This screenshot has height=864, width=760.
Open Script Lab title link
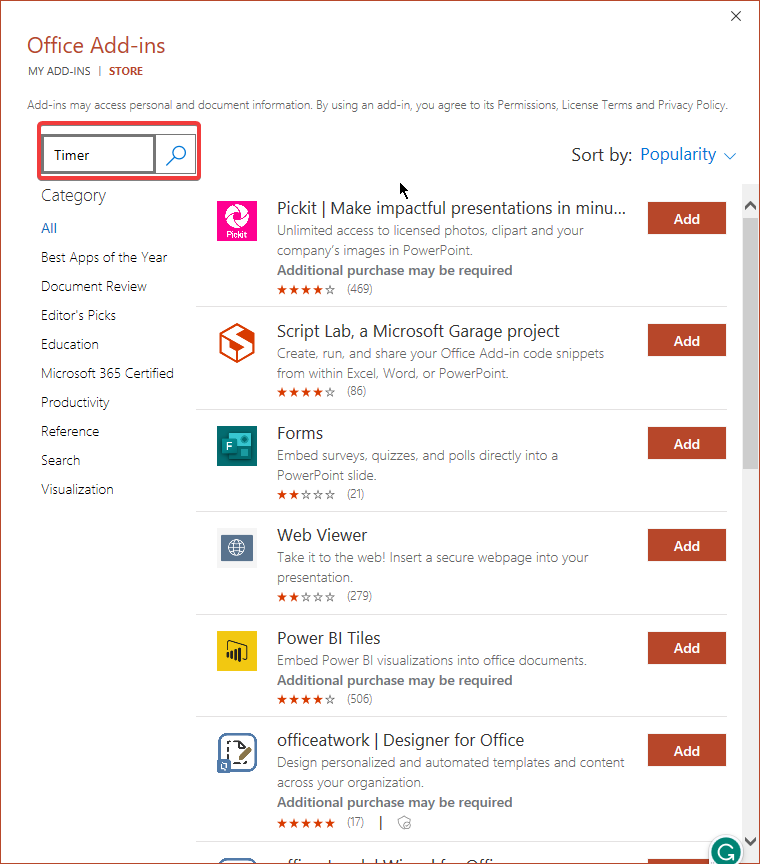(x=418, y=331)
